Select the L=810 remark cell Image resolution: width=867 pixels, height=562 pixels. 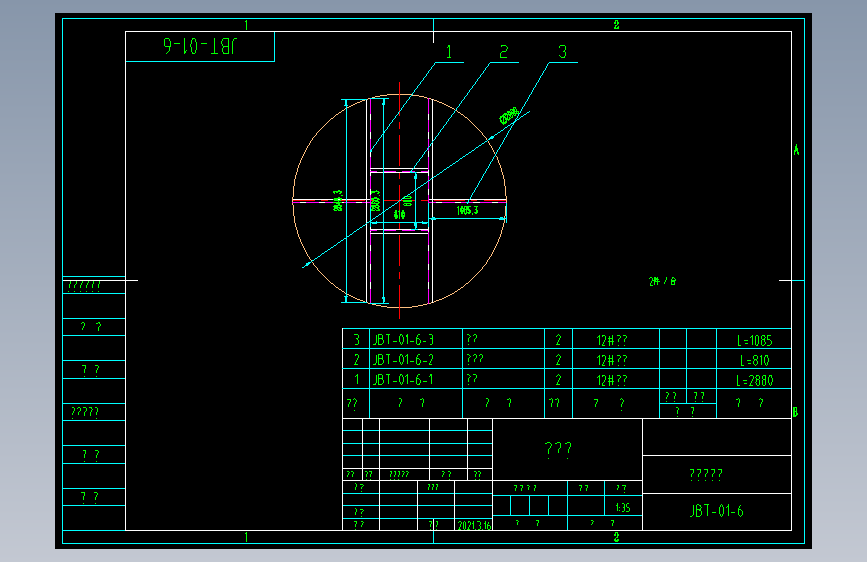click(754, 360)
